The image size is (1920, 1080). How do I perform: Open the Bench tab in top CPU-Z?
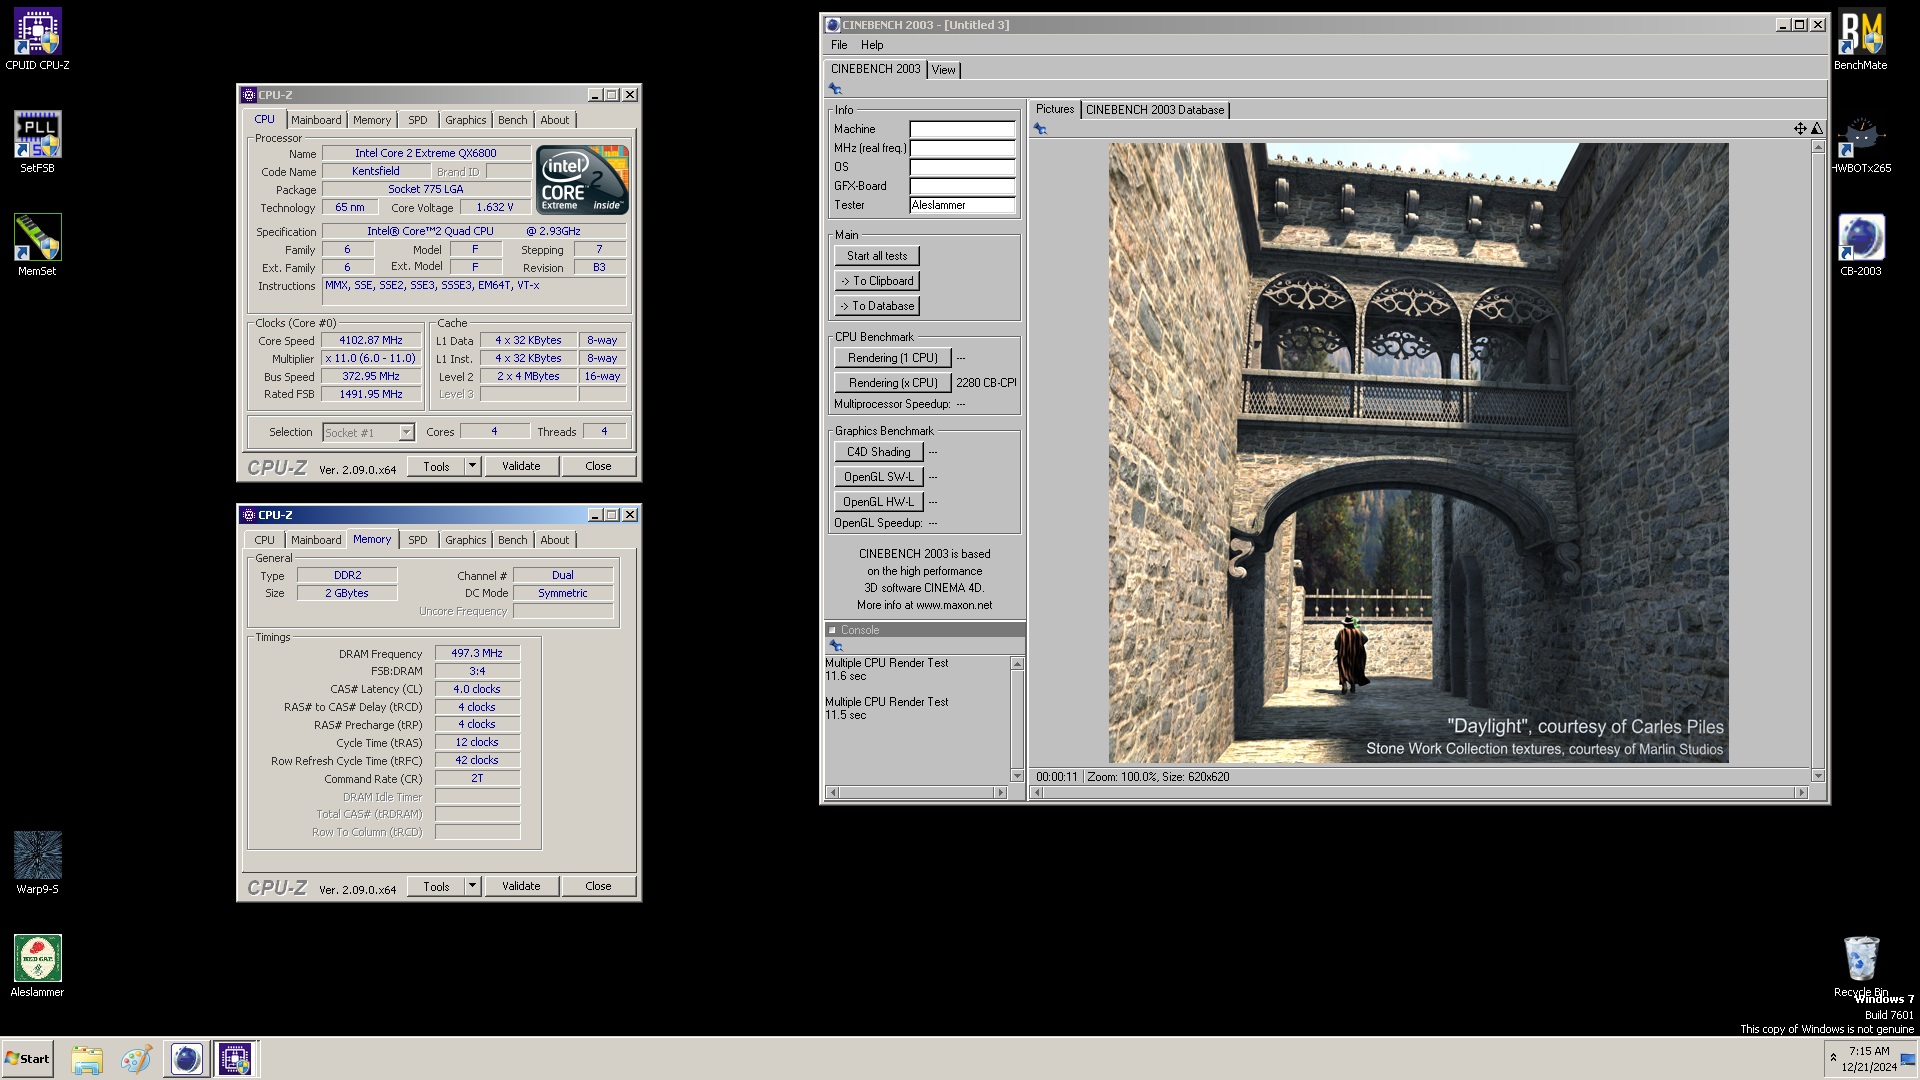[x=512, y=120]
